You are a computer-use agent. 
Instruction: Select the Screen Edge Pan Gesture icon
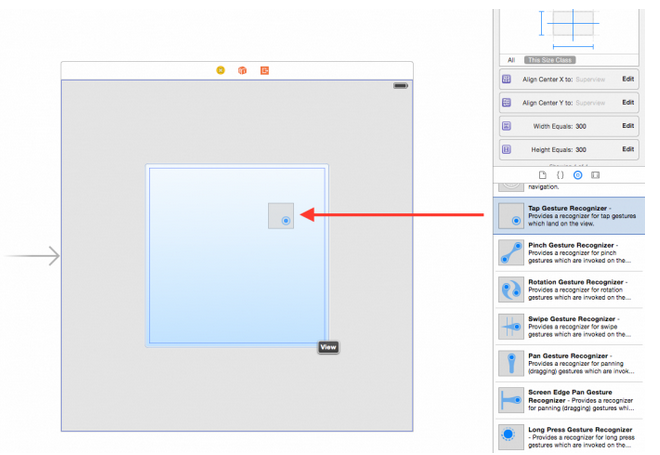point(511,400)
